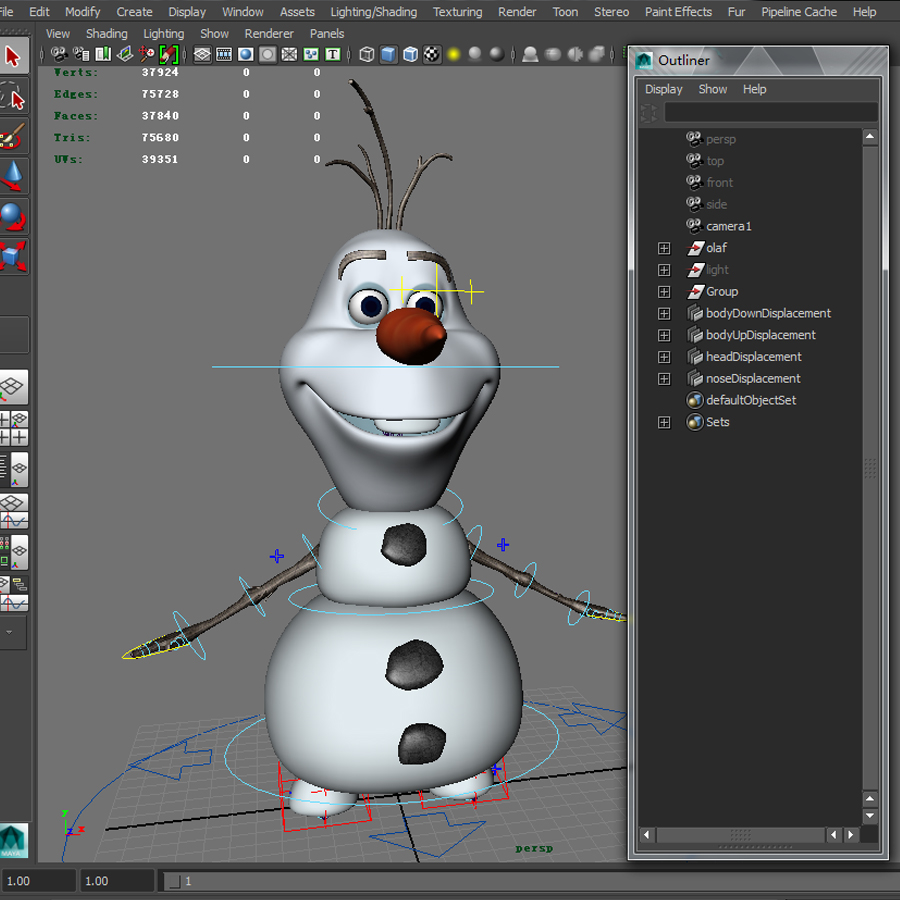Select the Scale tool
The image size is (900, 900).
[13, 255]
